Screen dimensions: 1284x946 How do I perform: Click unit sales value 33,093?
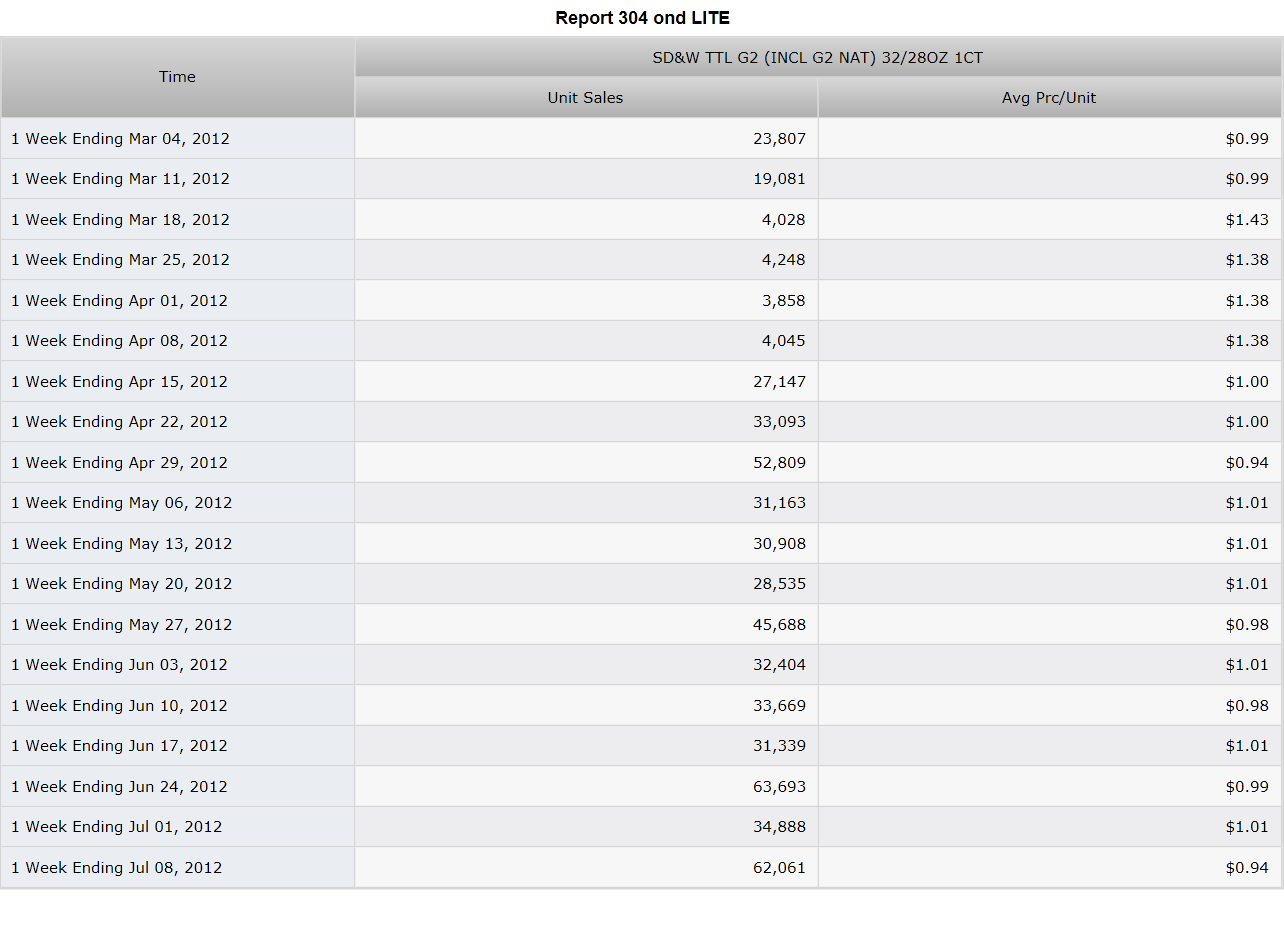[779, 422]
